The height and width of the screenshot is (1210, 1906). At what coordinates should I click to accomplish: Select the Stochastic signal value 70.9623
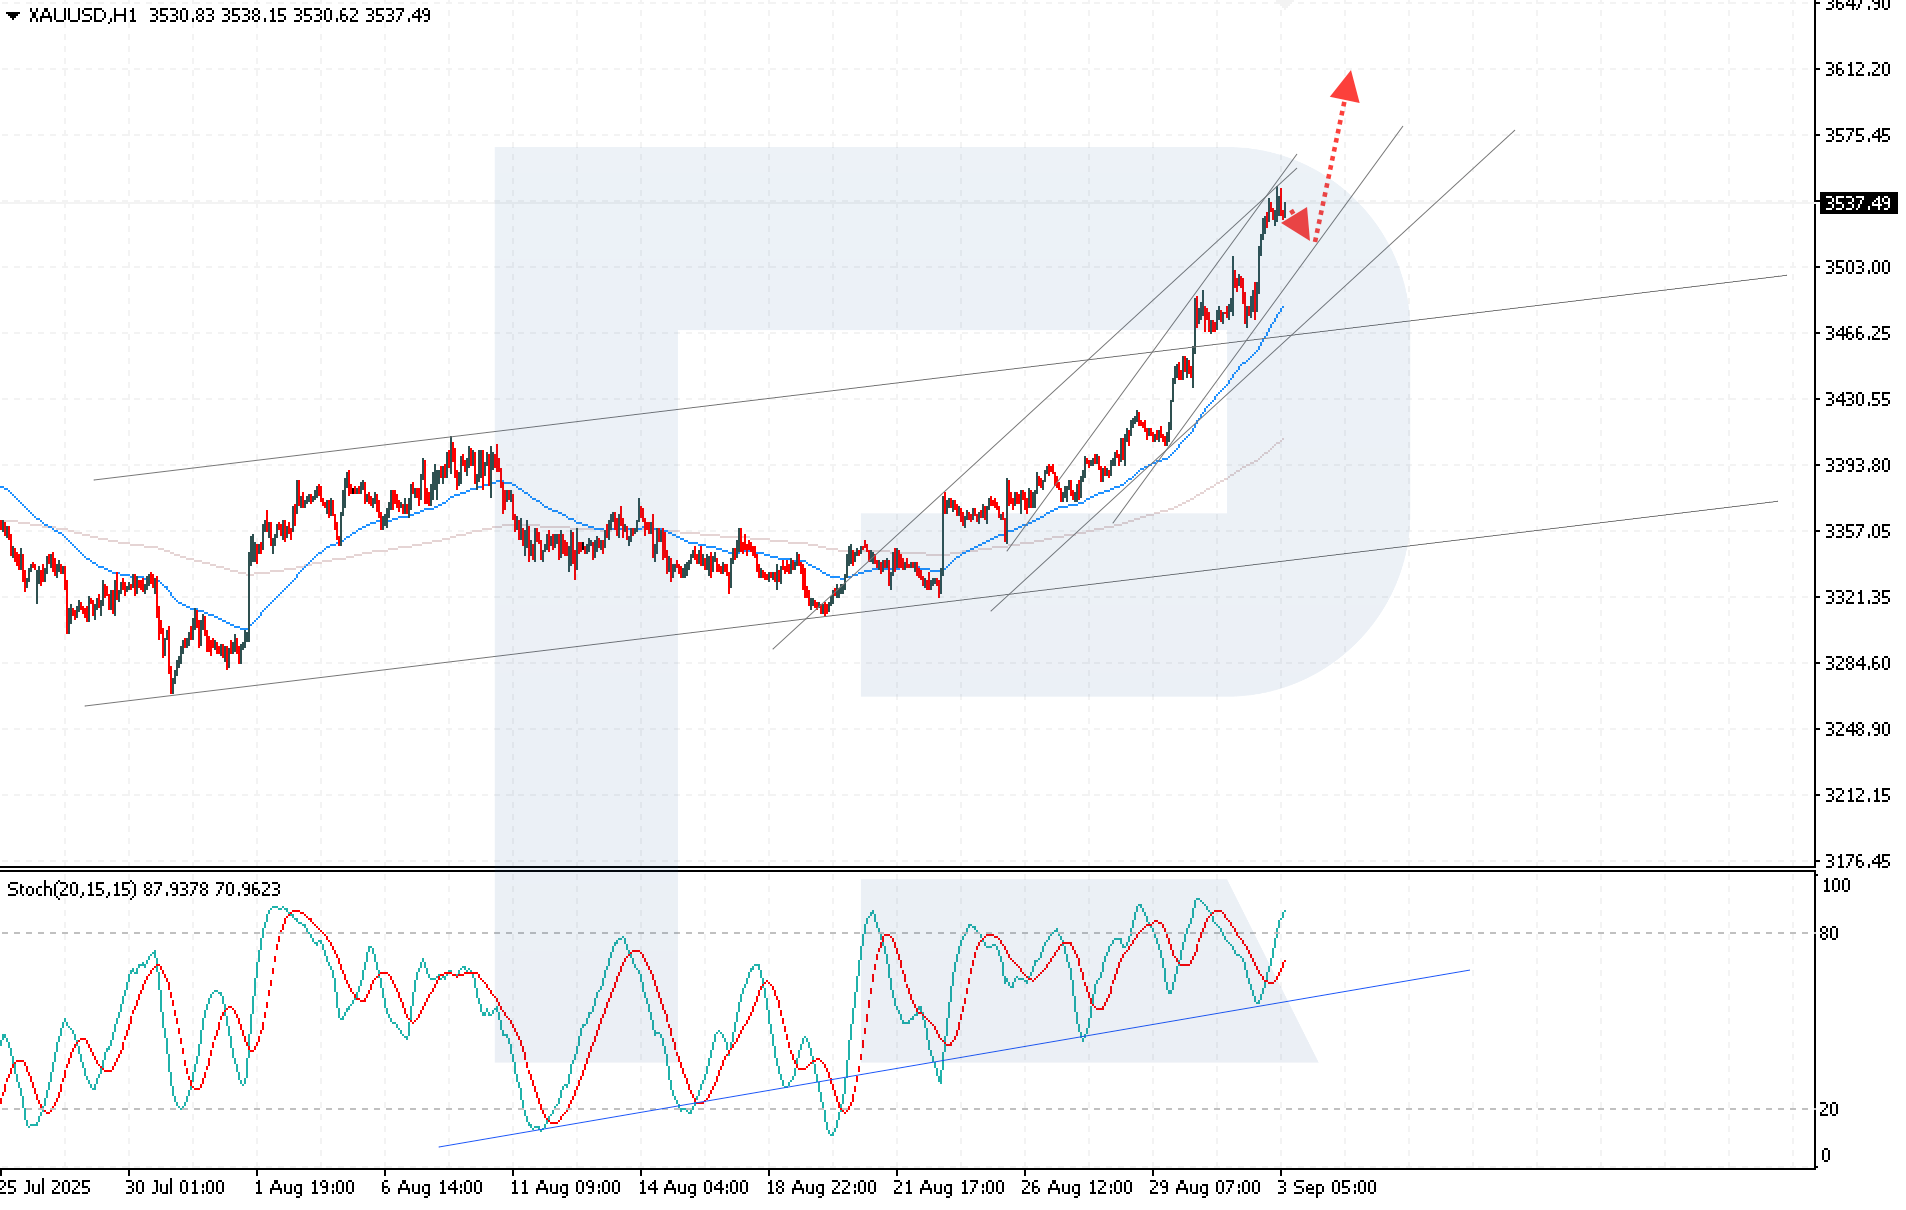tap(248, 889)
